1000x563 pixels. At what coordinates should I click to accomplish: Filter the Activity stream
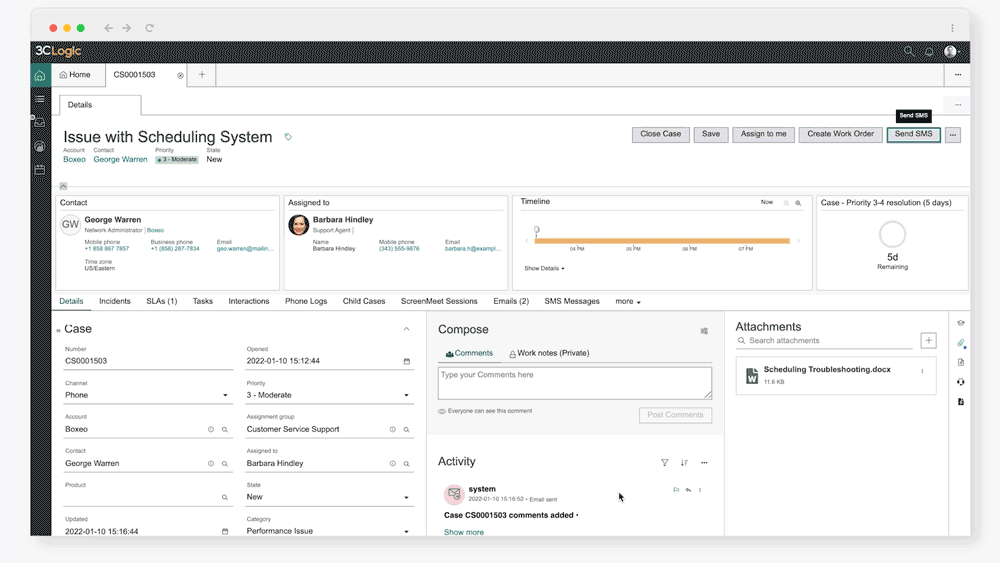[665, 463]
